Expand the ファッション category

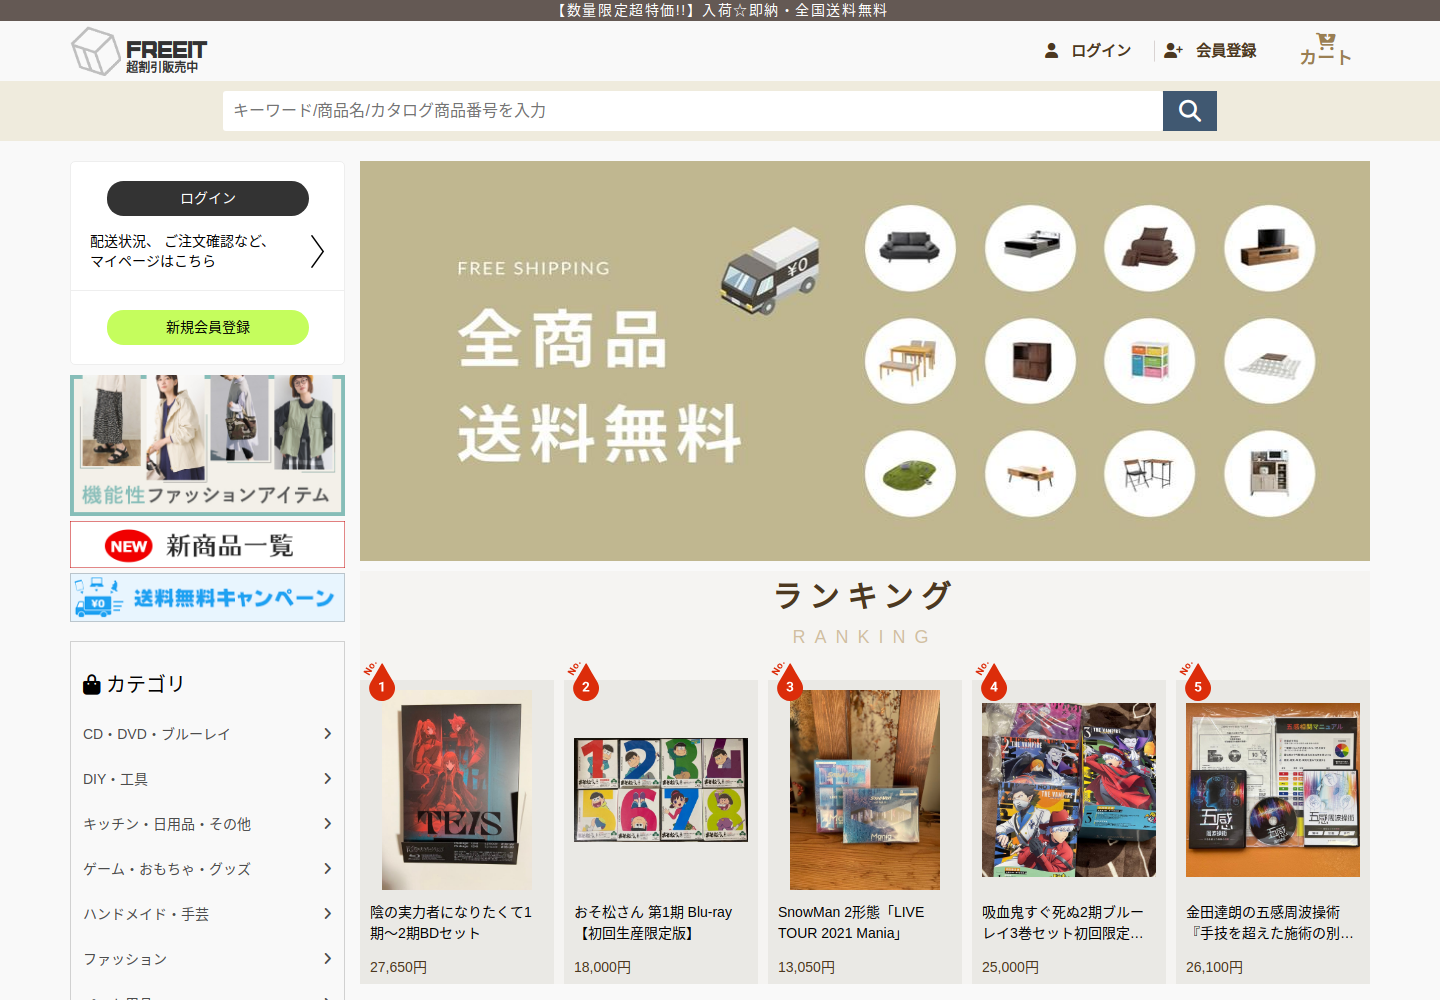pyautogui.click(x=207, y=959)
